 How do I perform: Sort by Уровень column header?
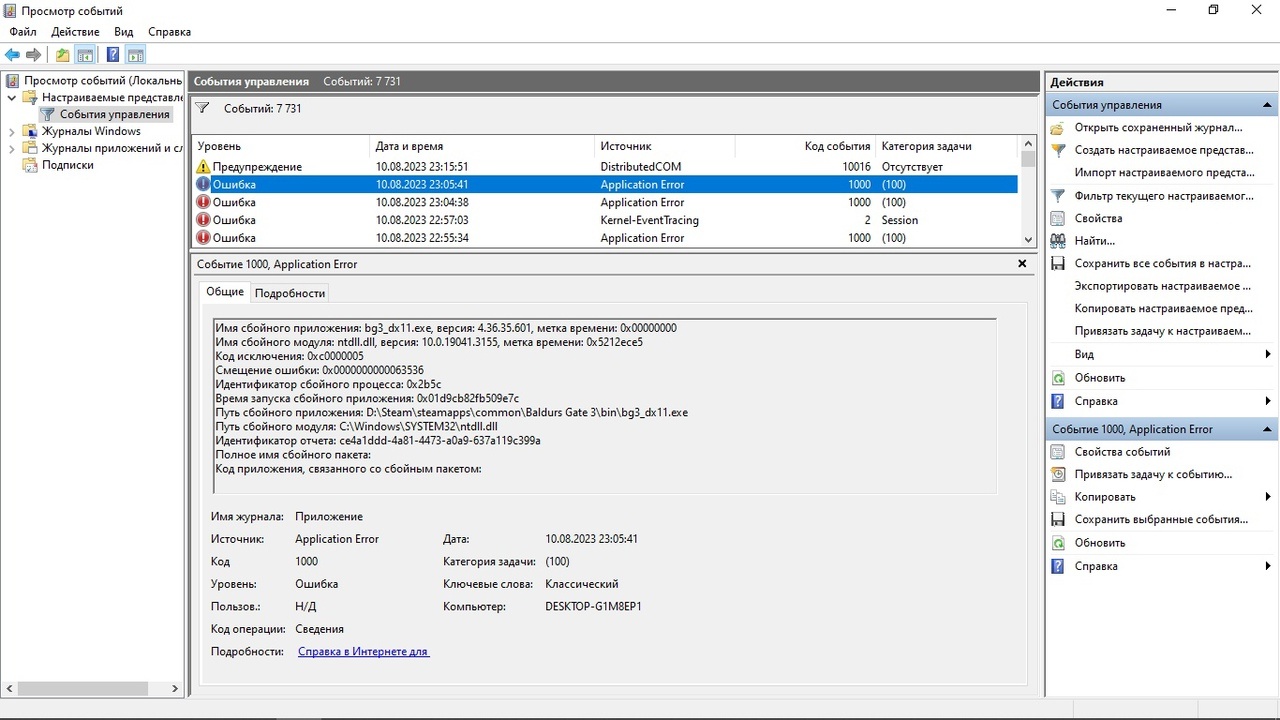281,146
